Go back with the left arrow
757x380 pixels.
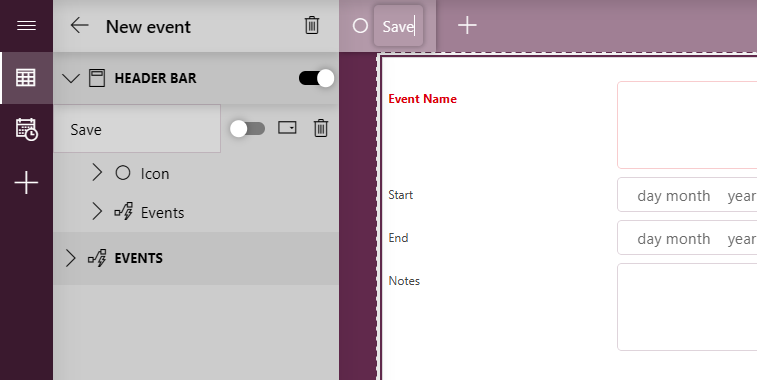point(79,26)
